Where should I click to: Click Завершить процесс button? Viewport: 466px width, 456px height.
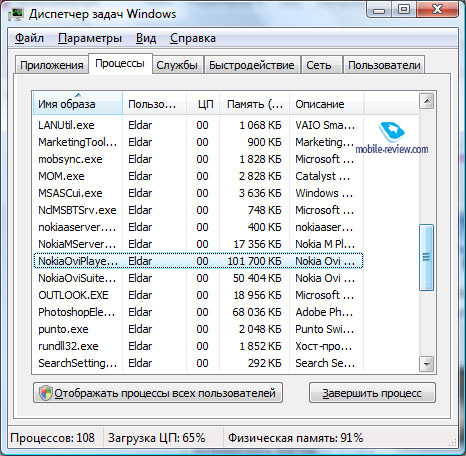click(372, 393)
